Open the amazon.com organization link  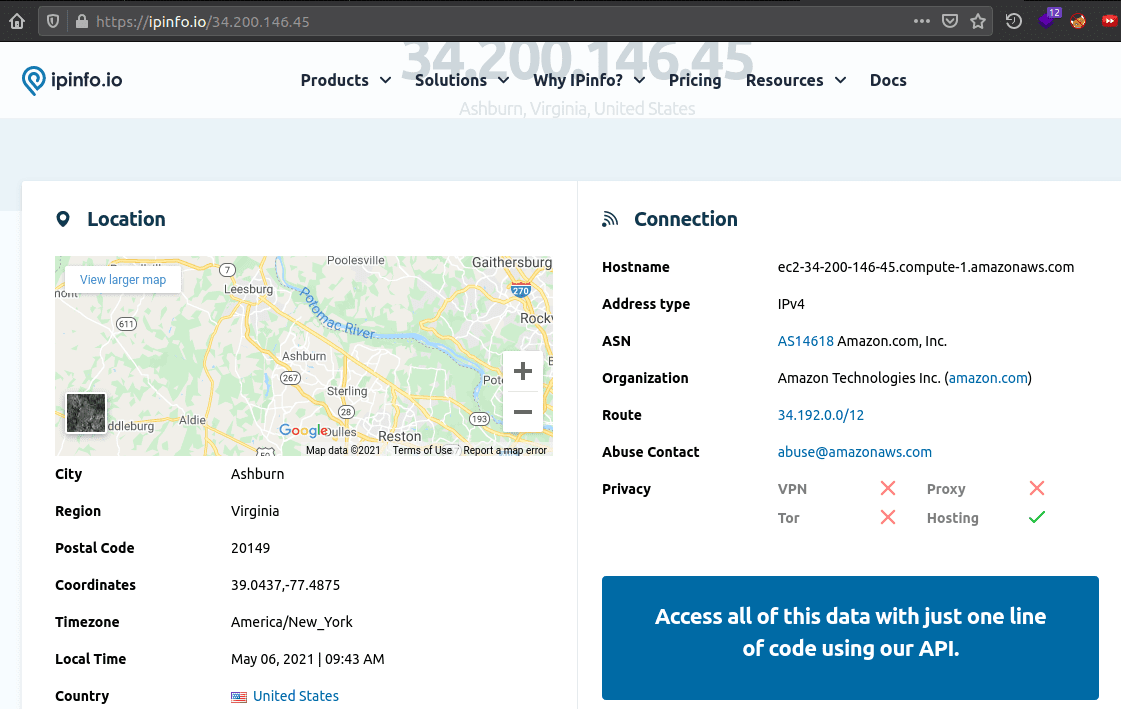click(988, 378)
